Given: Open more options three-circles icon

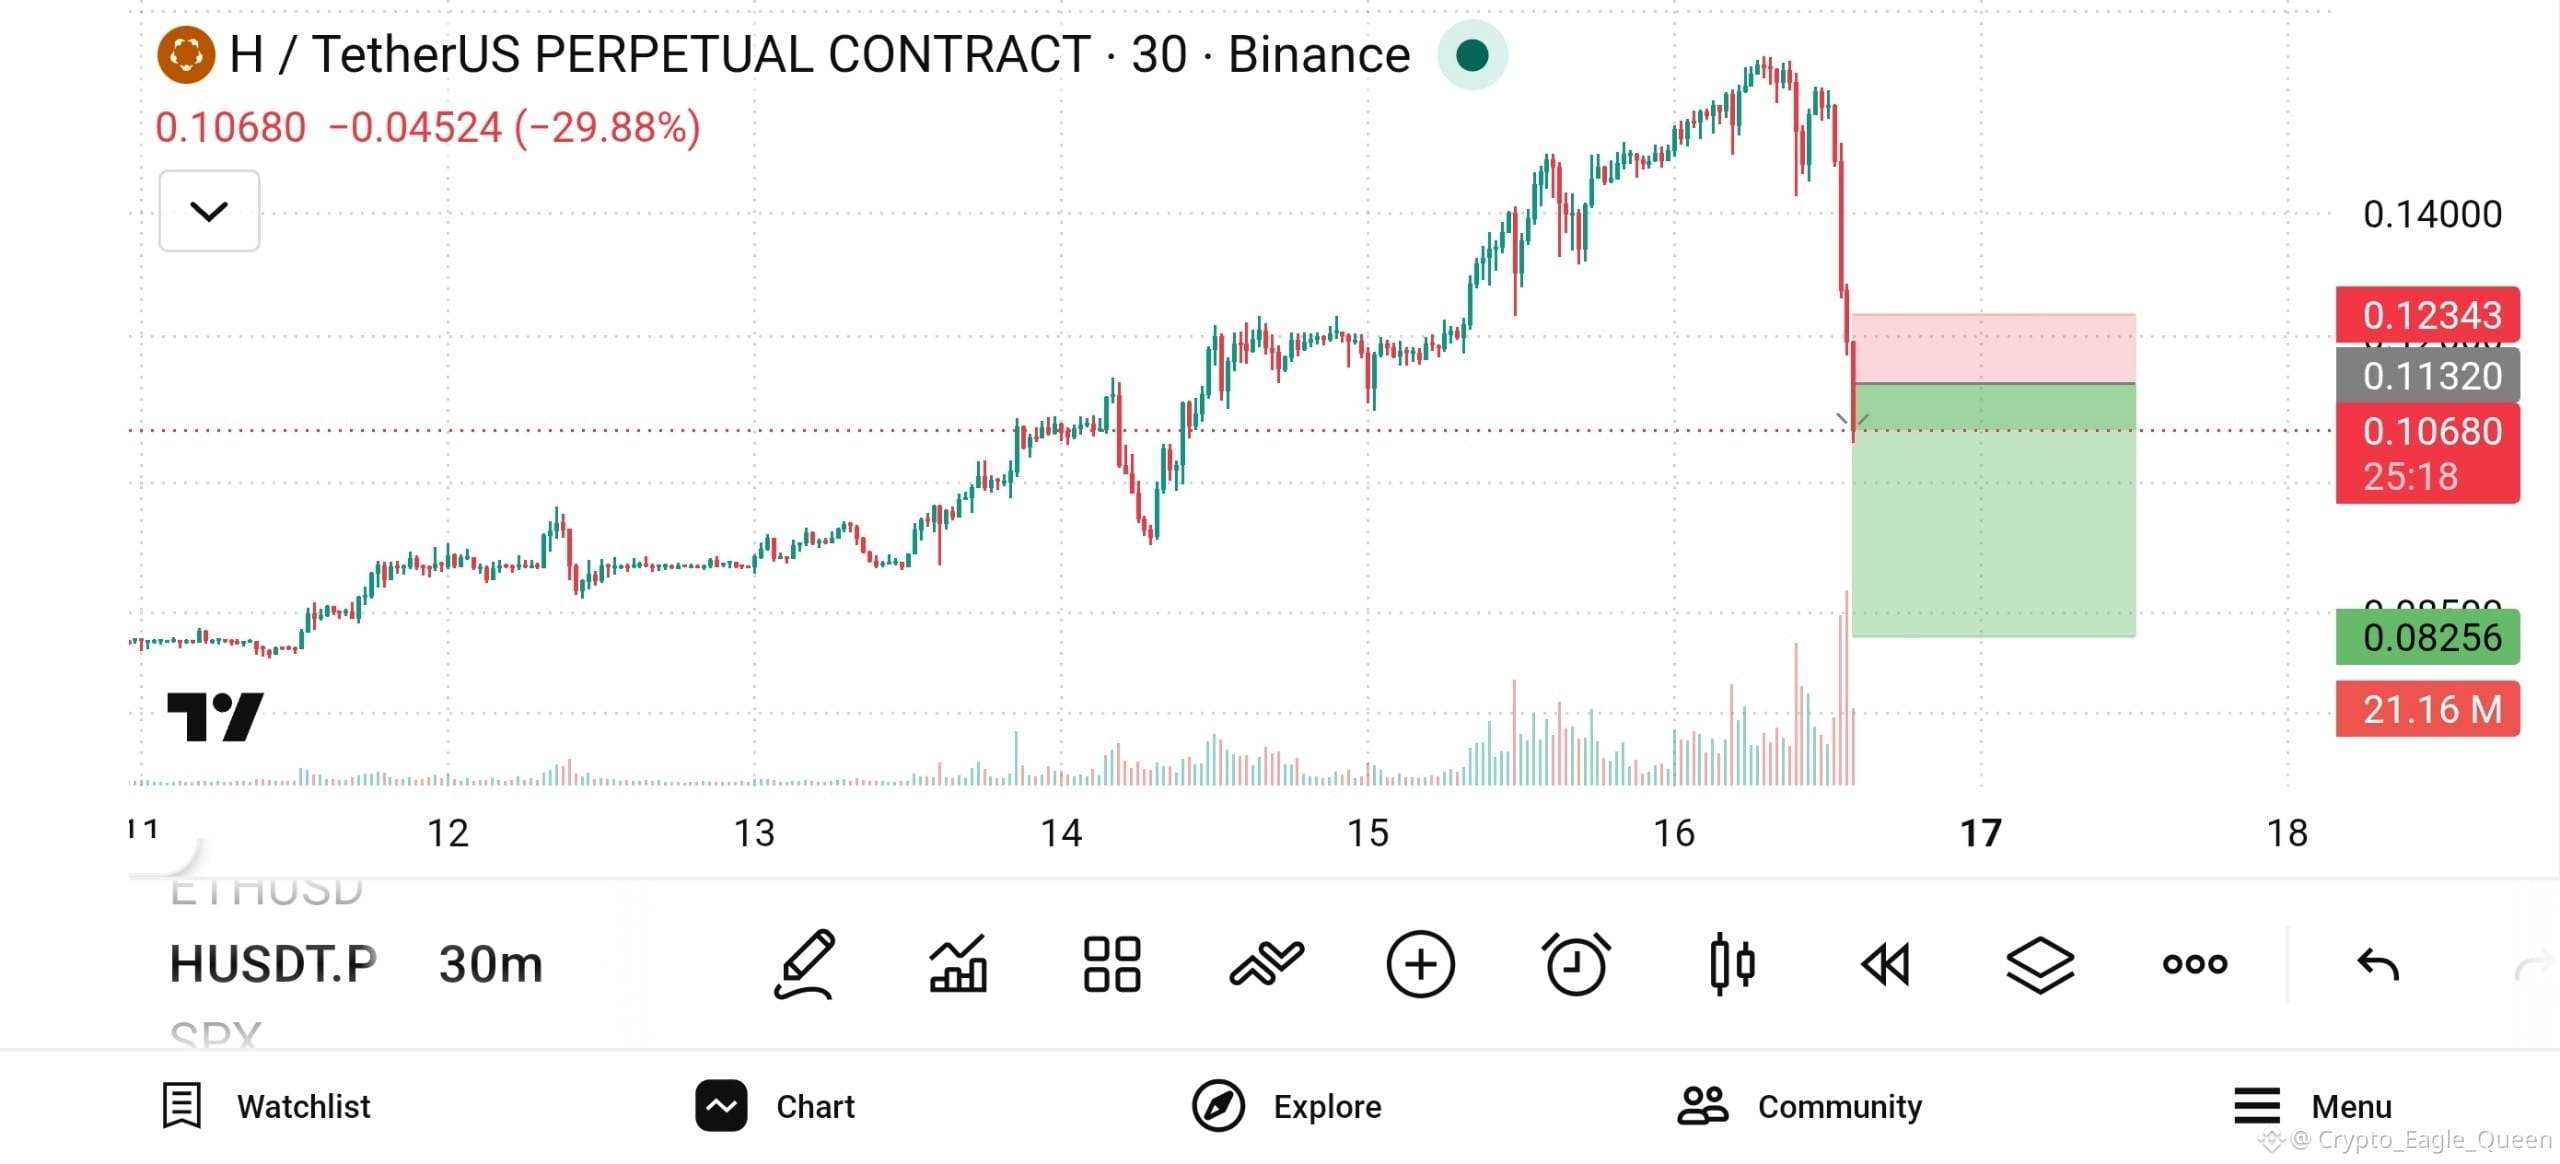Looking at the screenshot, I should (x=2195, y=964).
